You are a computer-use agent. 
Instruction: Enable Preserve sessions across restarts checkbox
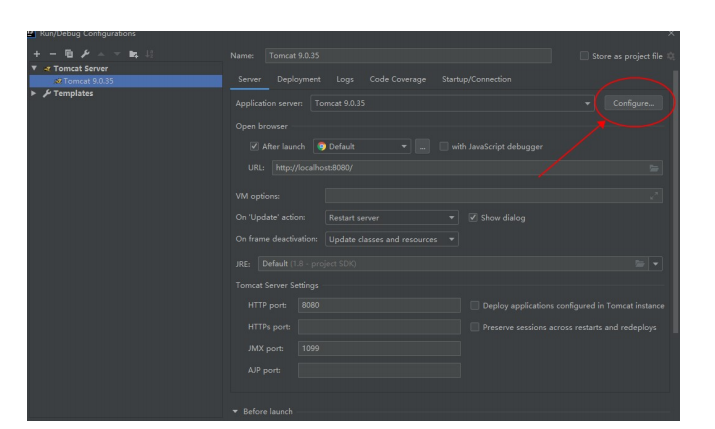475,327
